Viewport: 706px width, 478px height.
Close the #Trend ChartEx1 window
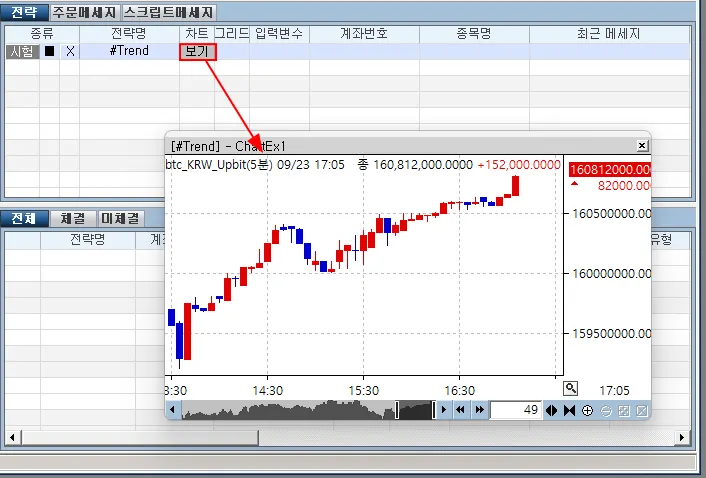[642, 145]
